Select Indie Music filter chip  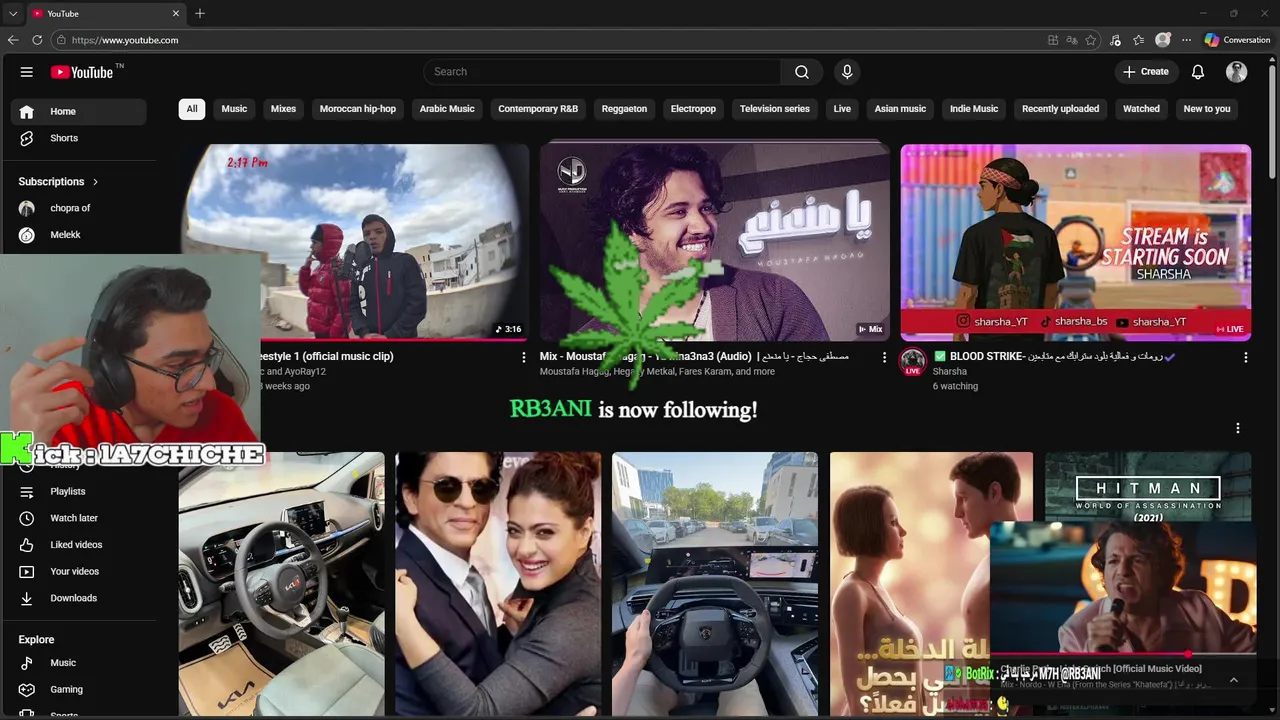(x=974, y=109)
